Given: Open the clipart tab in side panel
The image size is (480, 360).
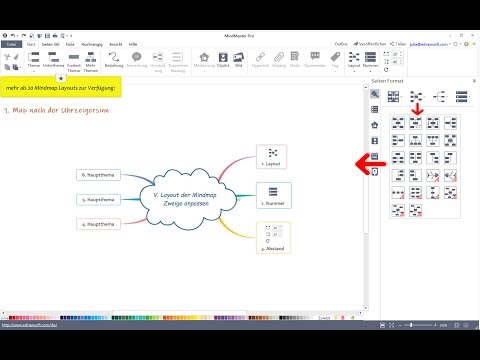Looking at the screenshot, I should pos(375,141).
